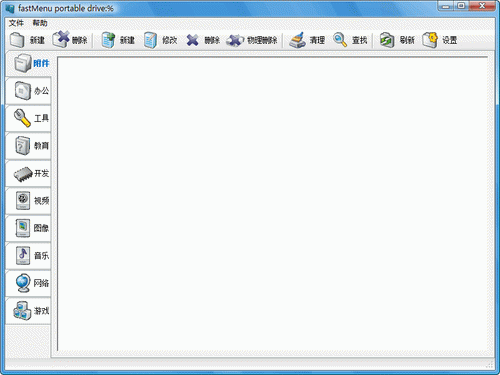This screenshot has width=500, height=375.
Task: Click inside the empty program list area
Action: (273, 204)
